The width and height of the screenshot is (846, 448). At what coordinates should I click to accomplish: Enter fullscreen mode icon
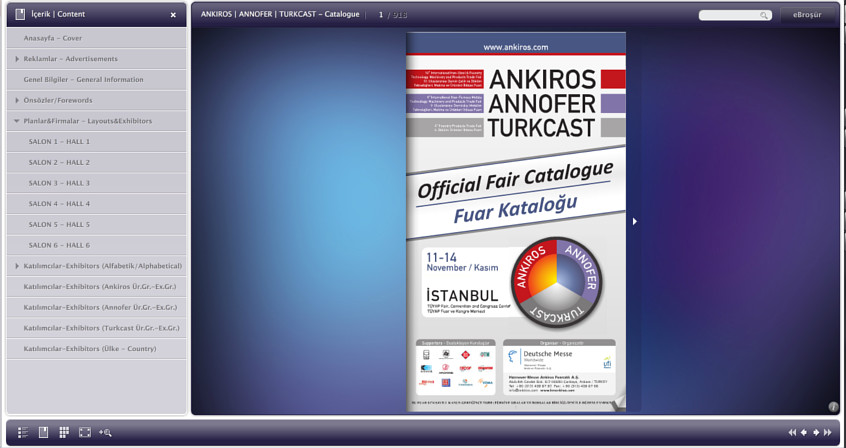pyautogui.click(x=85, y=432)
